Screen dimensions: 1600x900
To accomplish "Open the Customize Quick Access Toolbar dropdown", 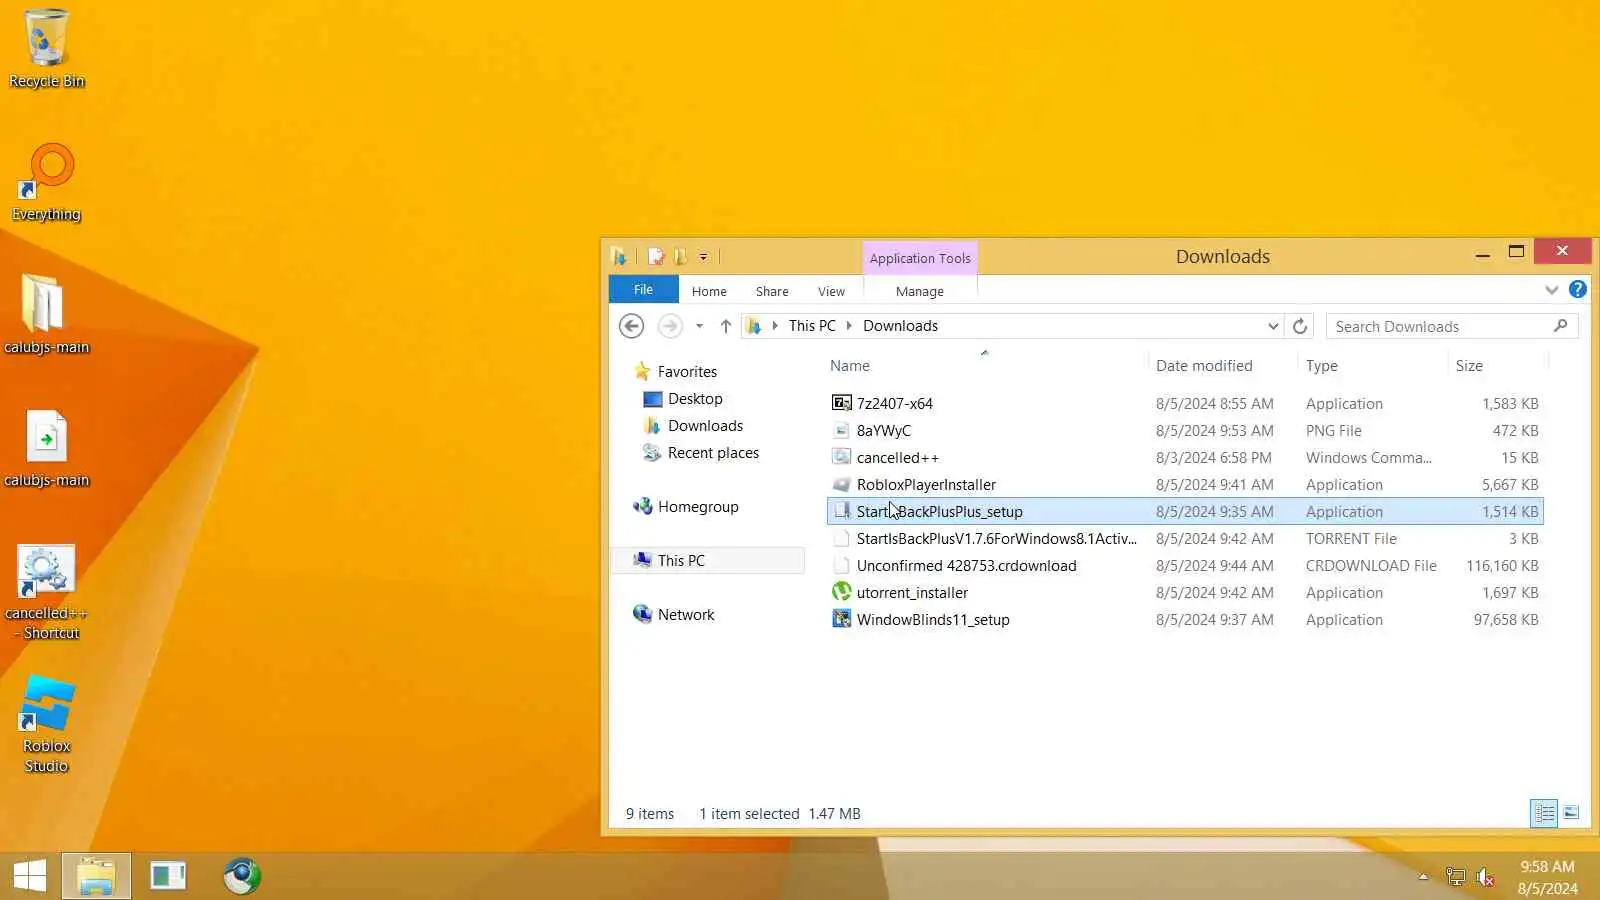I will pos(703,257).
